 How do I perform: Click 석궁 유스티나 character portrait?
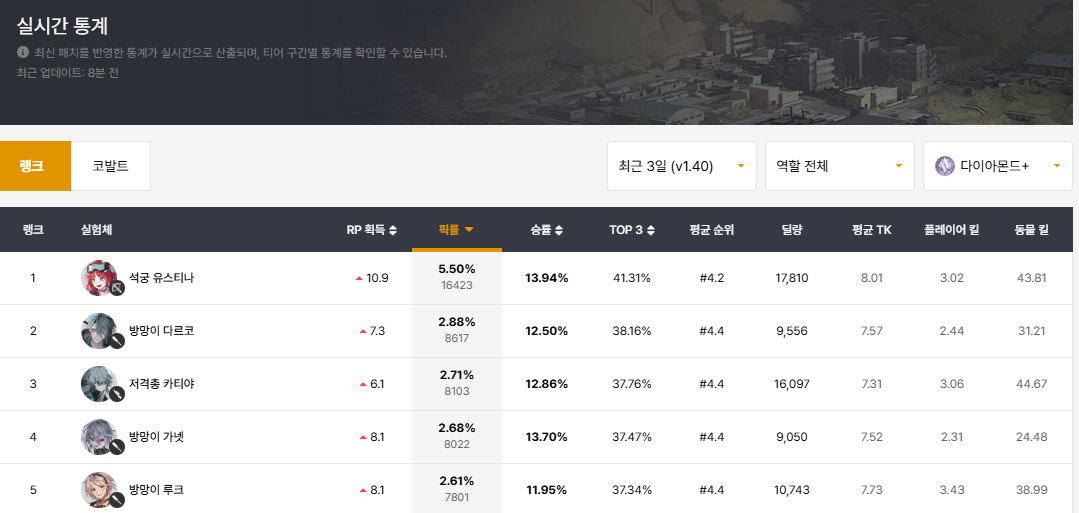tap(99, 277)
